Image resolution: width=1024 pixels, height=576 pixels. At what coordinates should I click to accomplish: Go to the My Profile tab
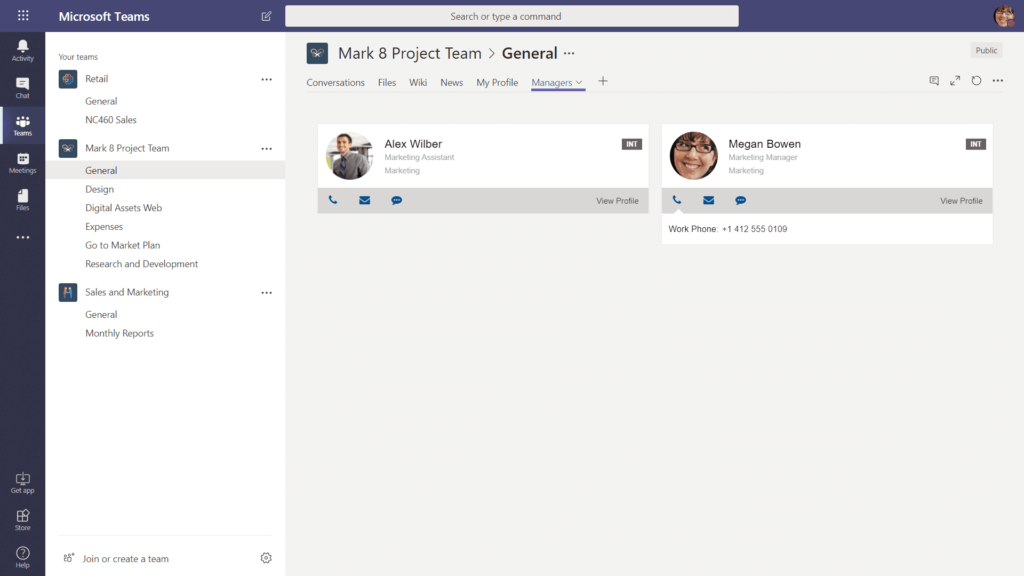tap(497, 82)
